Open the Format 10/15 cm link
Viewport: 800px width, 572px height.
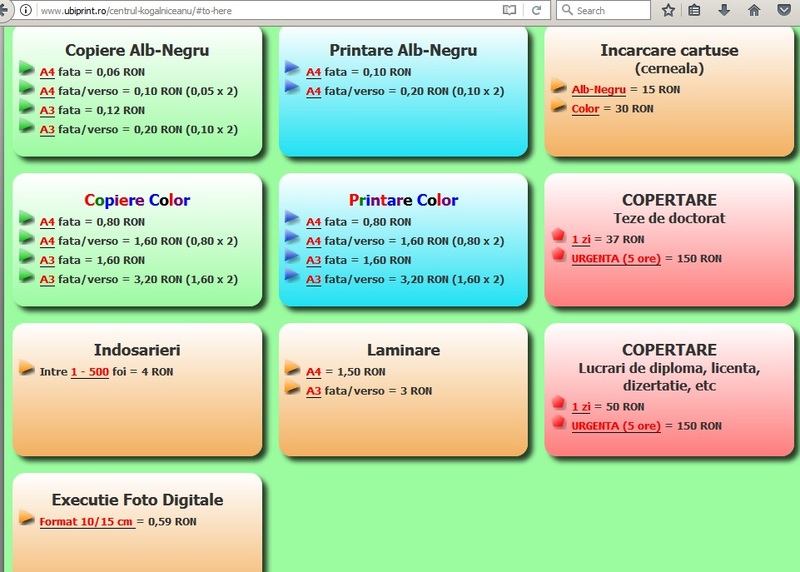87,521
